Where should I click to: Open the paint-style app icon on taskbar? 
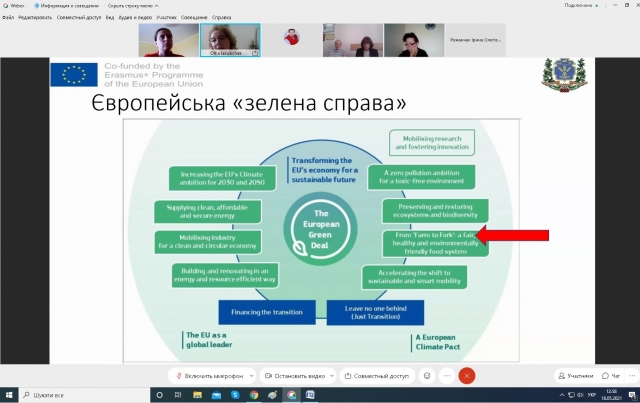pos(273,395)
